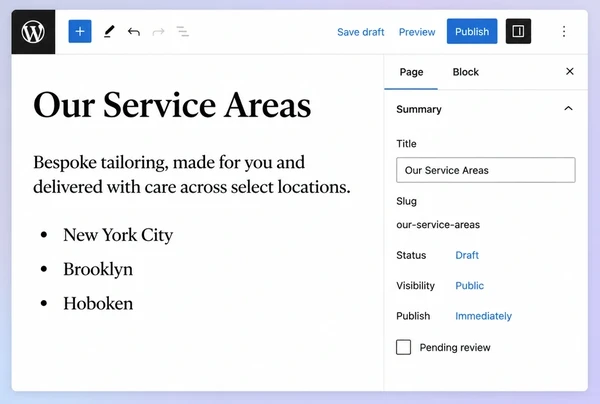The image size is (600, 404).
Task: Select the pencil Tools icon
Action: [x=109, y=31]
